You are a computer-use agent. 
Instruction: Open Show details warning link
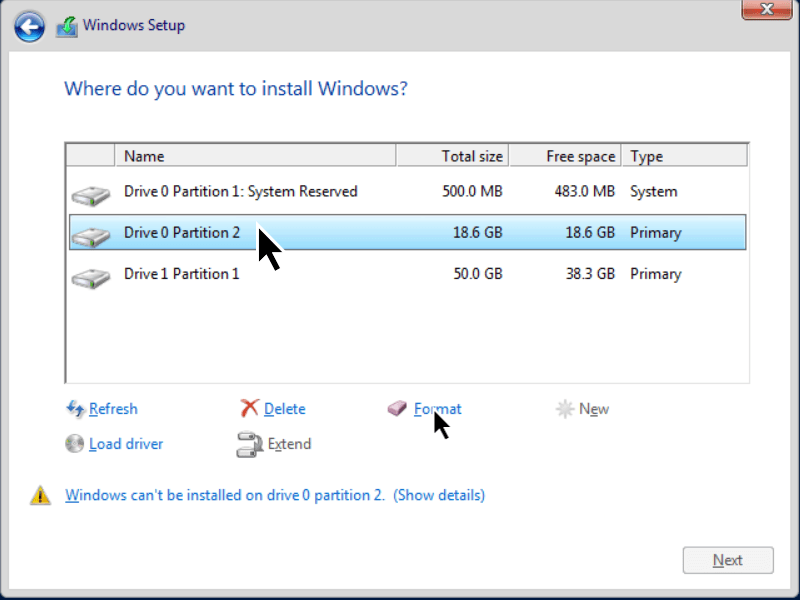[x=439, y=495]
